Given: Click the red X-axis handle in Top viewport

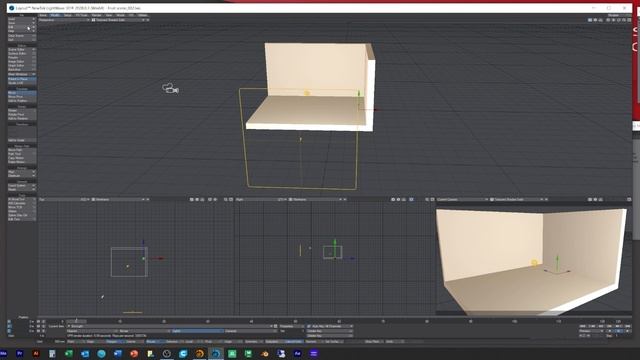Looking at the screenshot, I should 160,258.
